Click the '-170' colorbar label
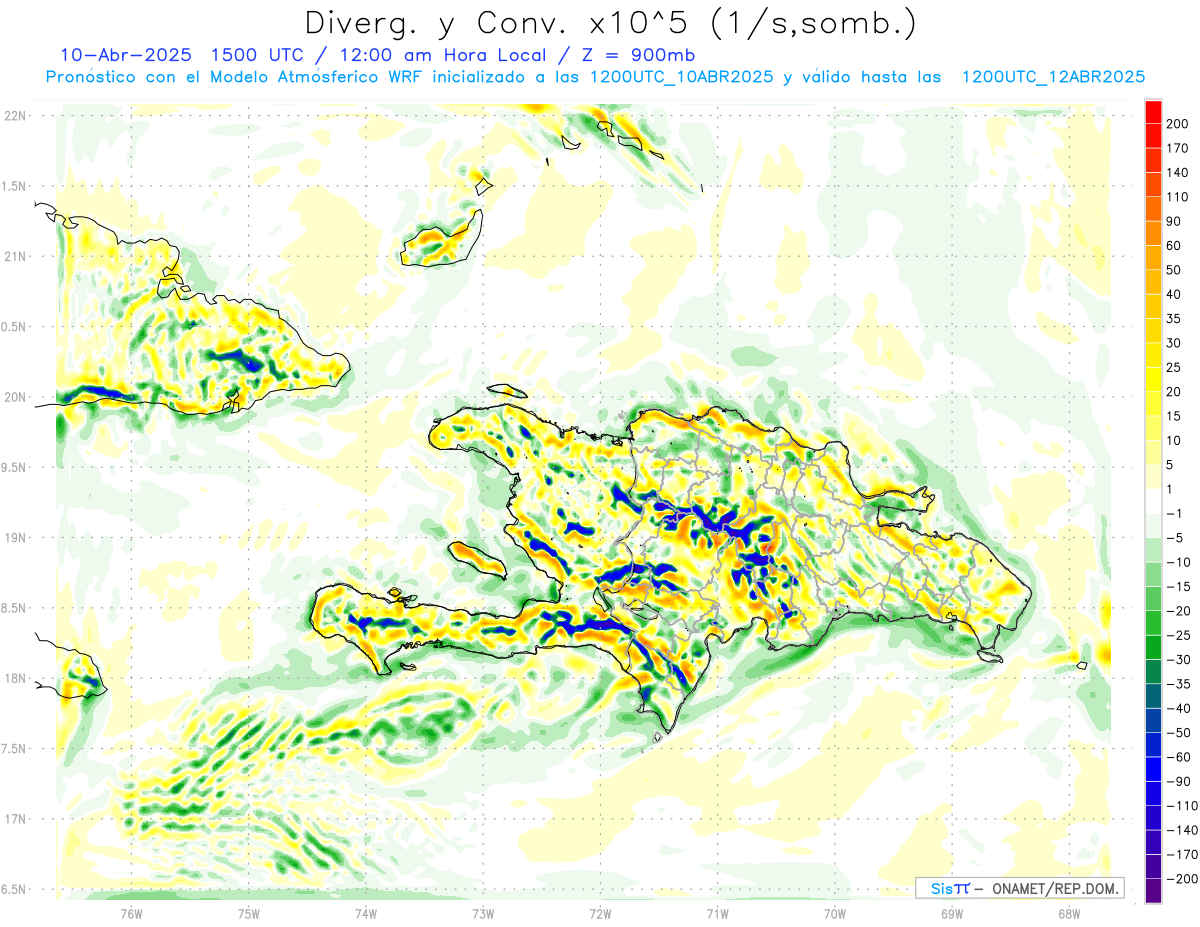 [x=1181, y=854]
